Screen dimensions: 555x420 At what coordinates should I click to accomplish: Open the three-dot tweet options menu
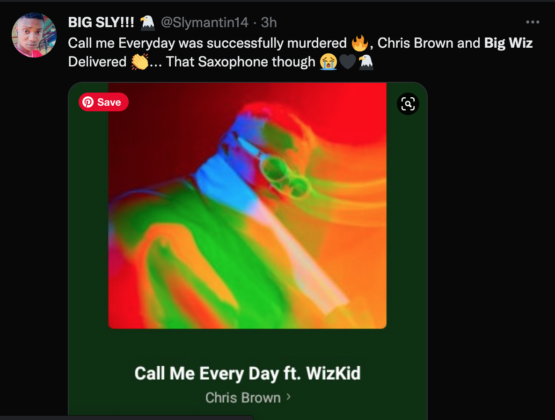[532, 22]
